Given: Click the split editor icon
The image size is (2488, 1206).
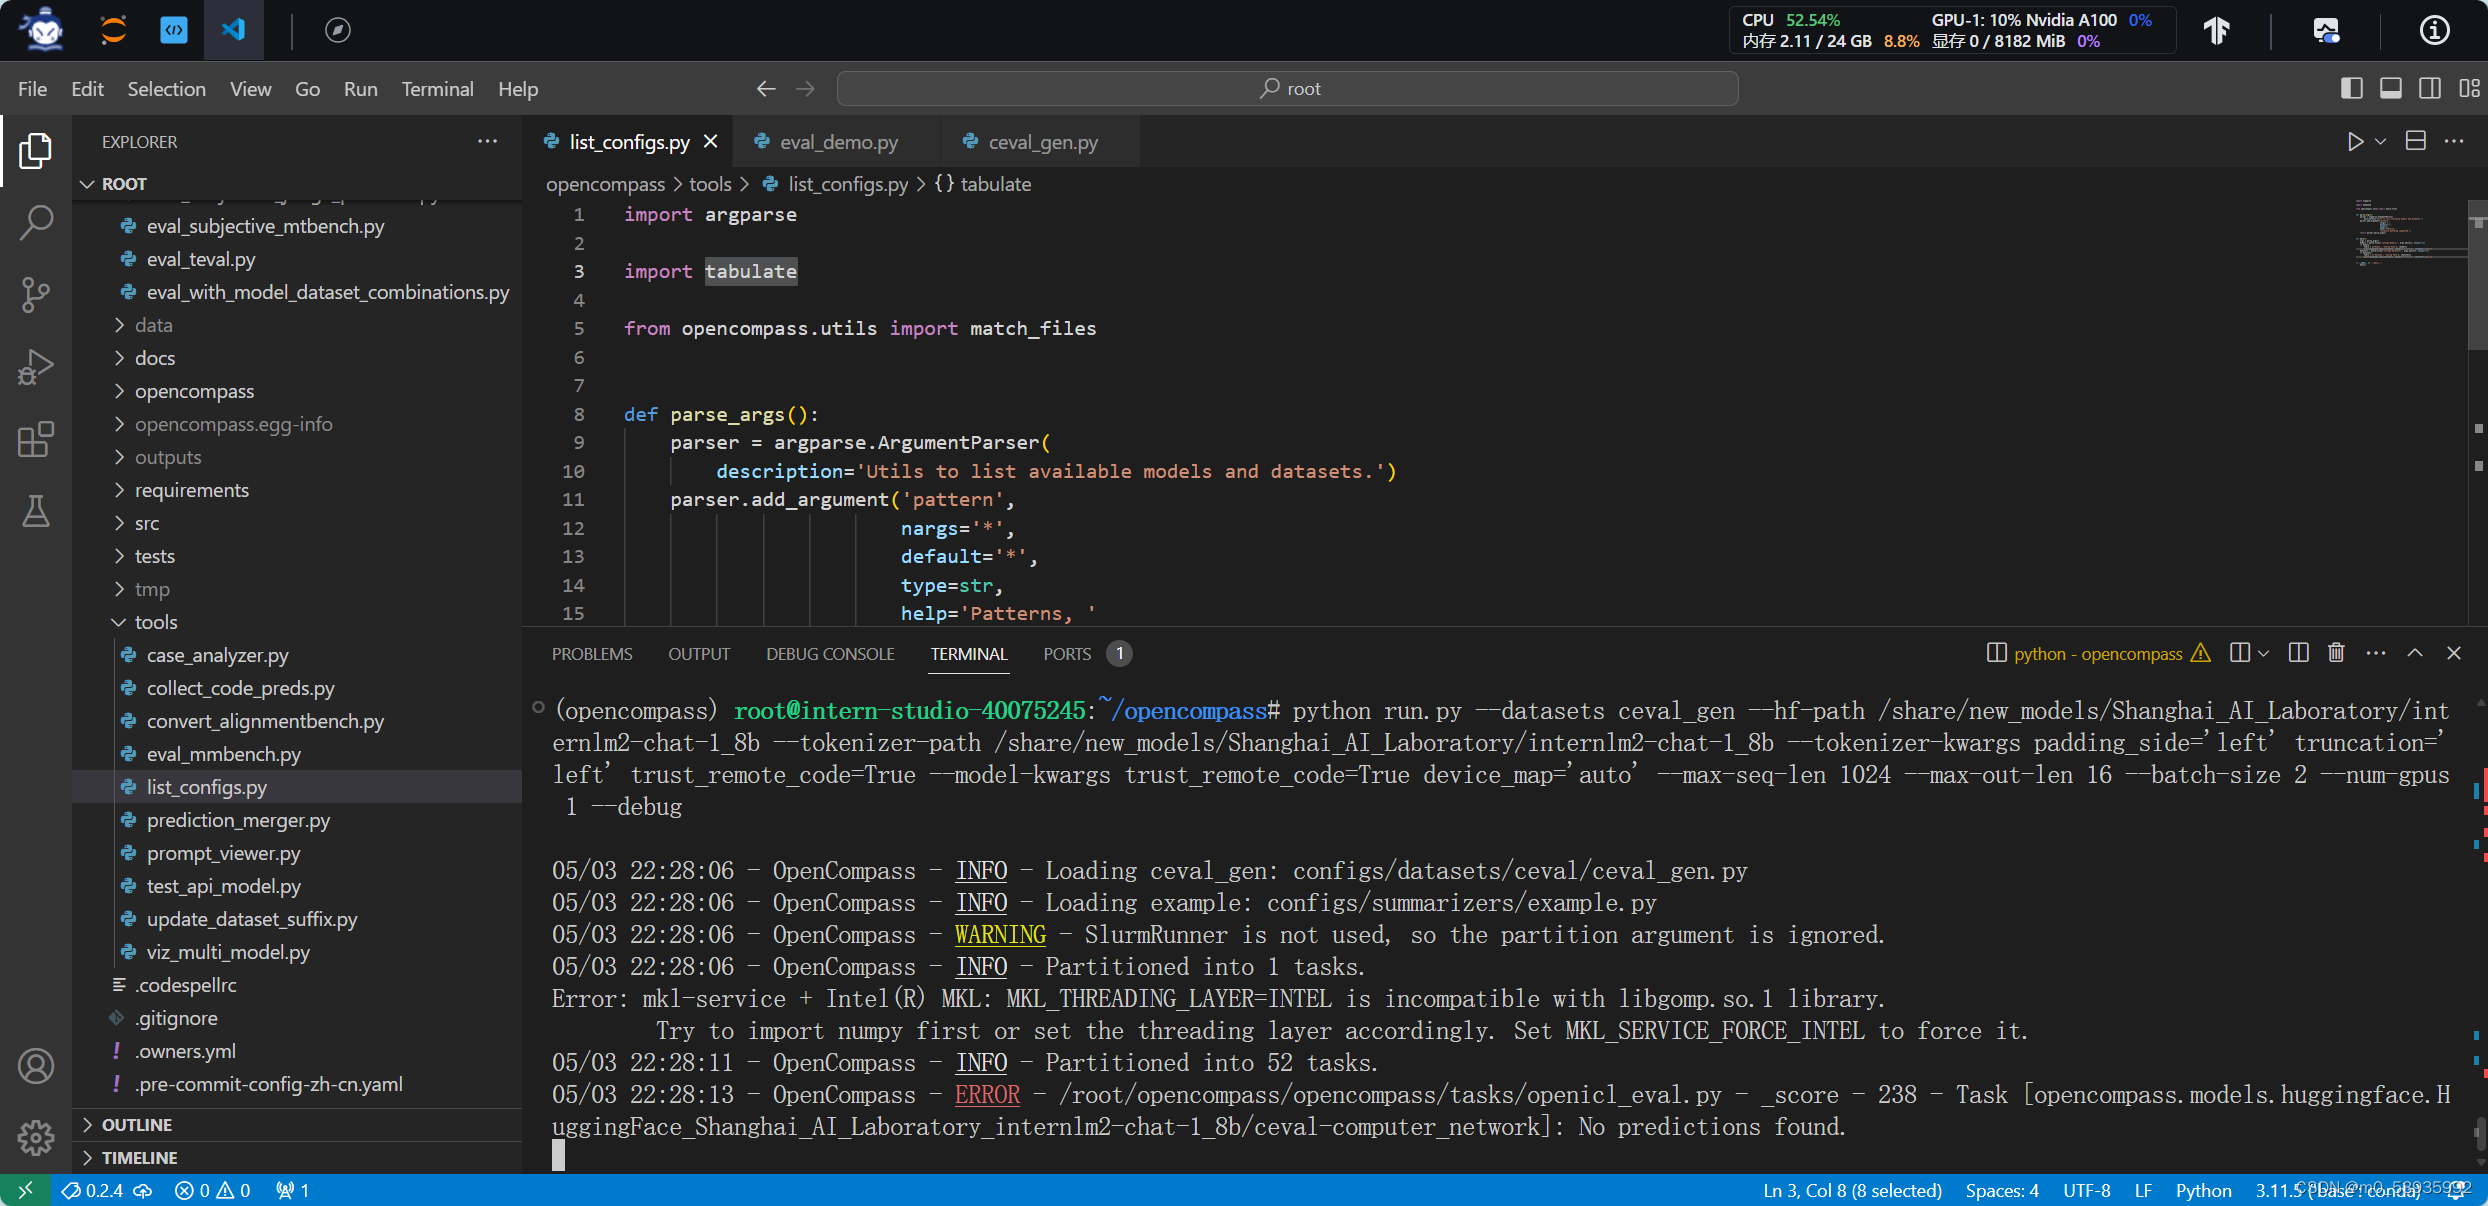Looking at the screenshot, I should click(x=2416, y=142).
